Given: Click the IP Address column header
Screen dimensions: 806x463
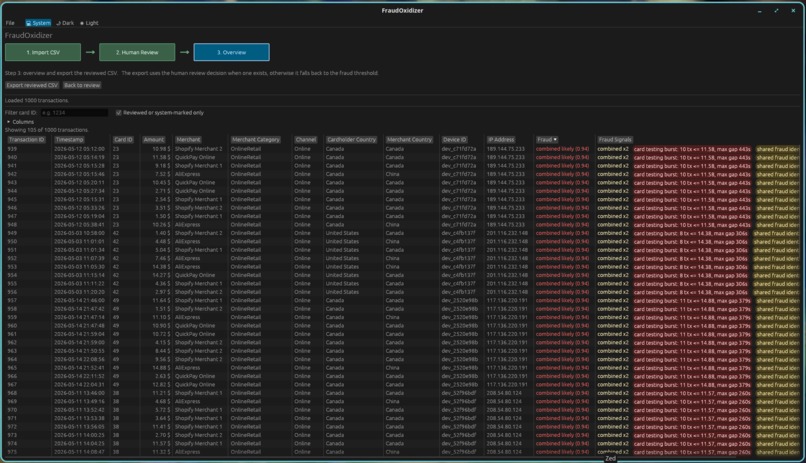Looking at the screenshot, I should (501, 140).
